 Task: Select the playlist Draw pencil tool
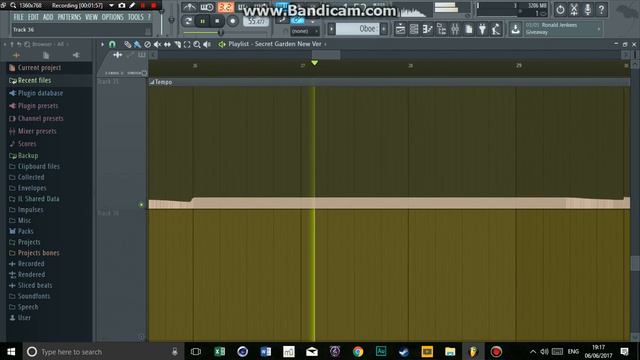click(128, 44)
